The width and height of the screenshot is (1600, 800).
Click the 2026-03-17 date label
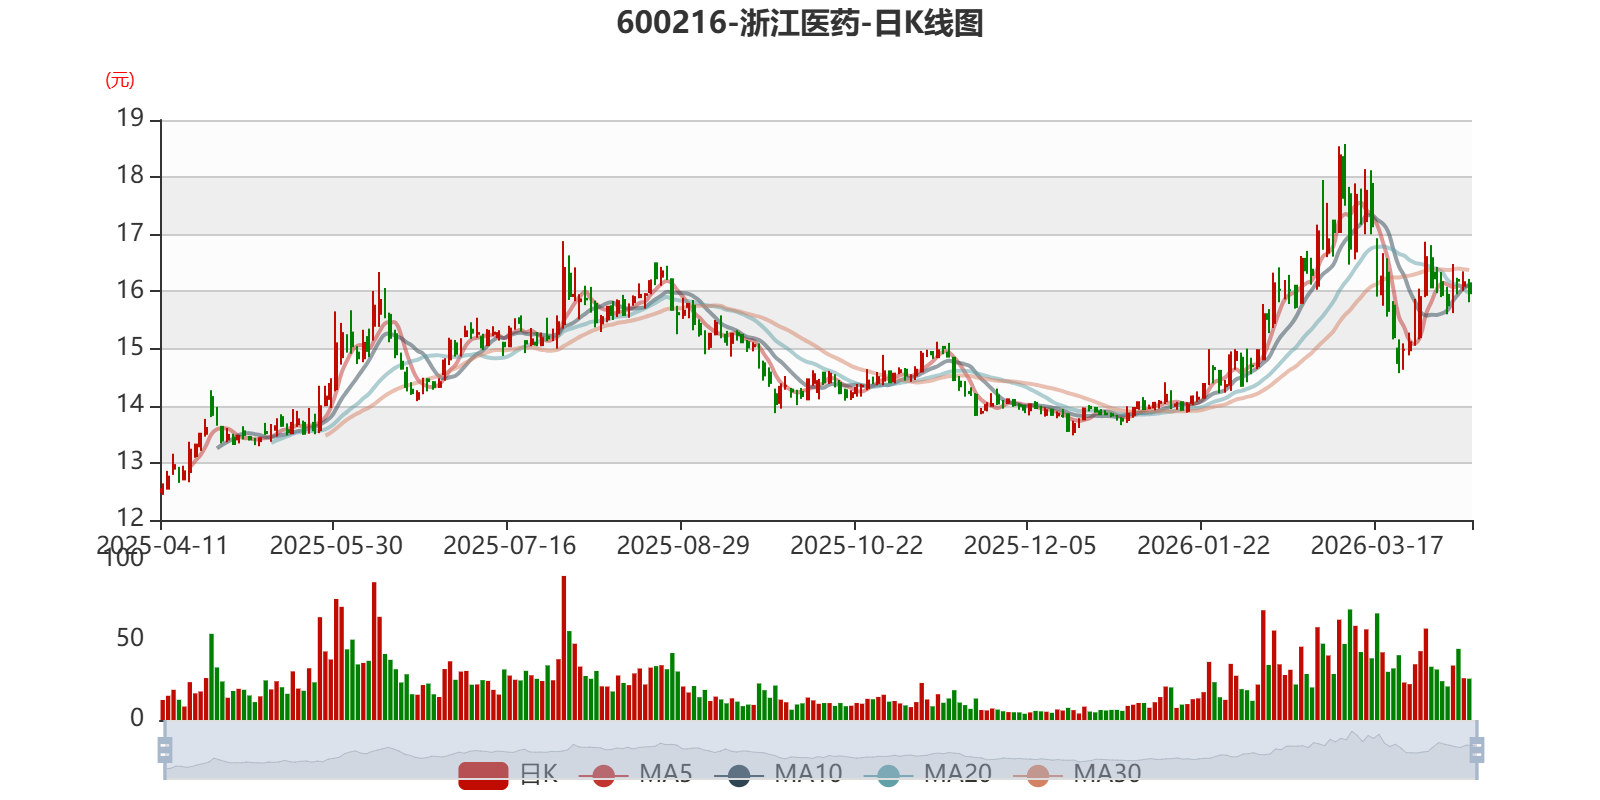pos(1377,546)
